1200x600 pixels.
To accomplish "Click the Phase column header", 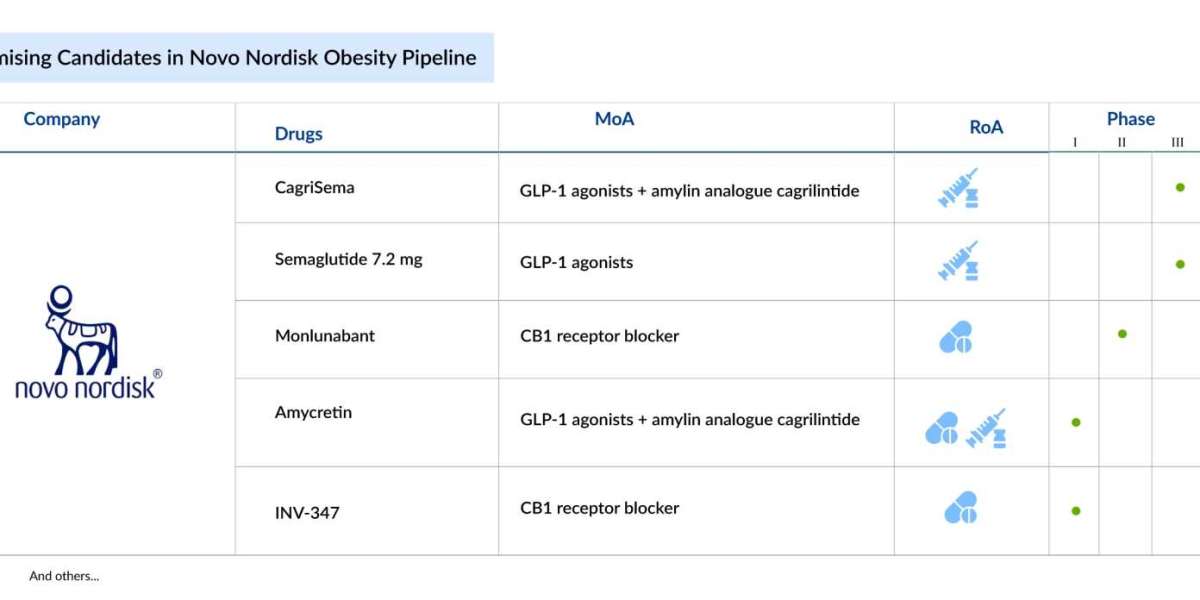I will 1131,119.
